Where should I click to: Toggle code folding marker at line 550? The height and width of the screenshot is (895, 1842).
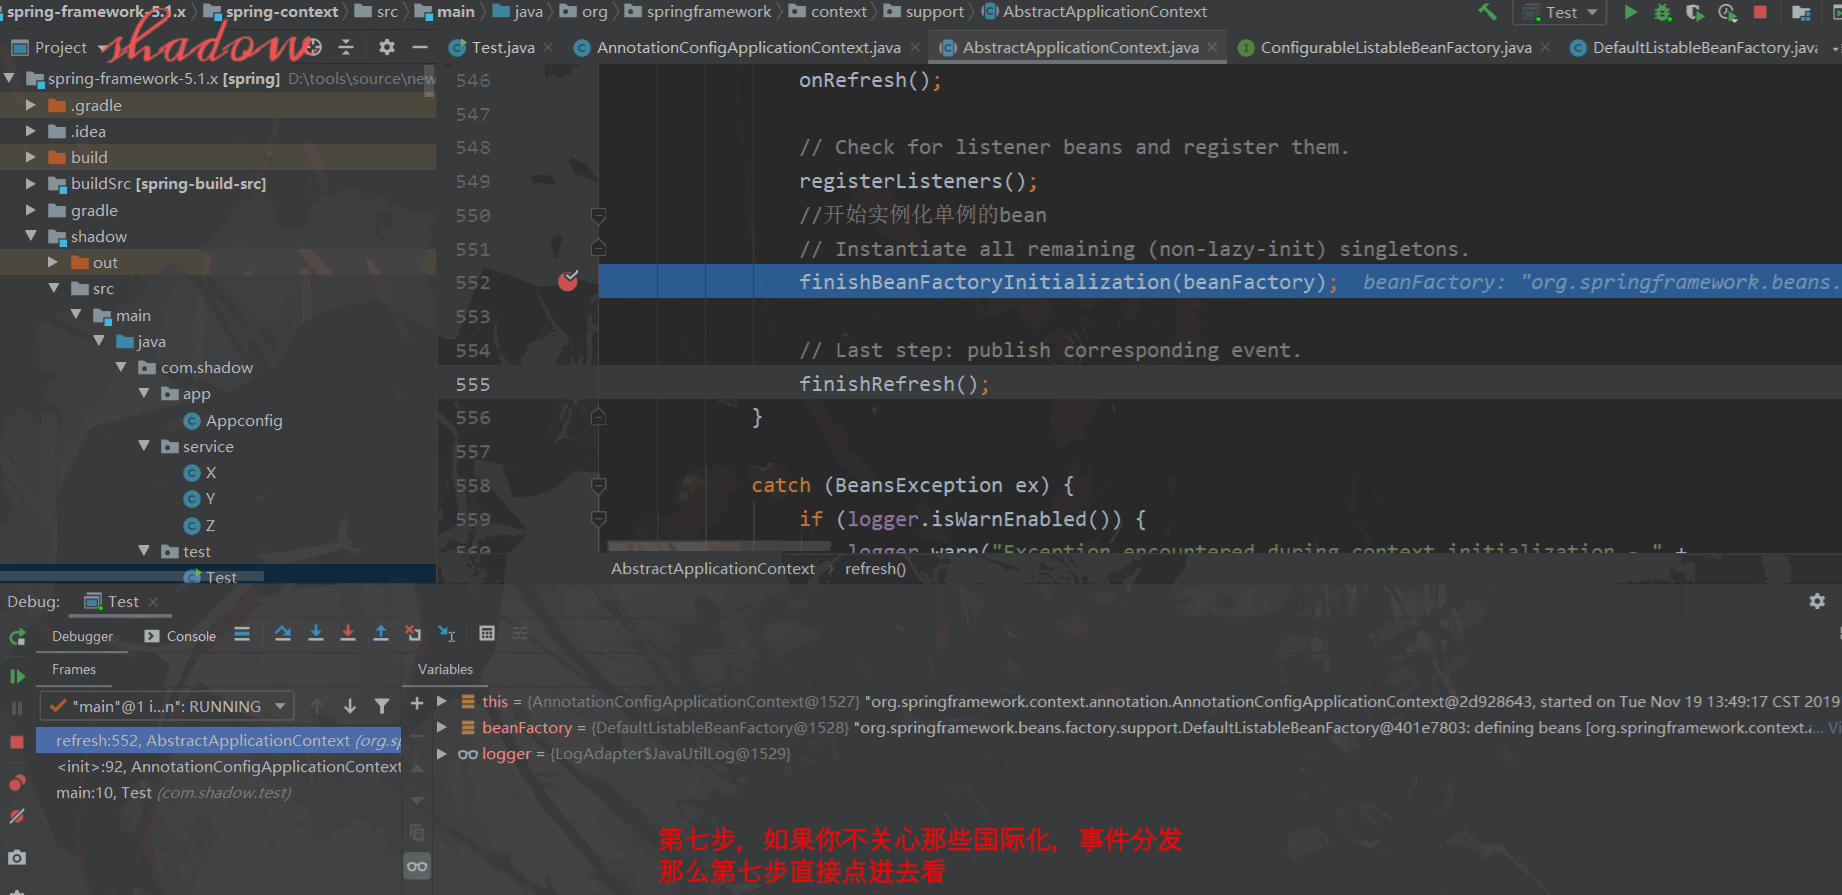point(598,215)
